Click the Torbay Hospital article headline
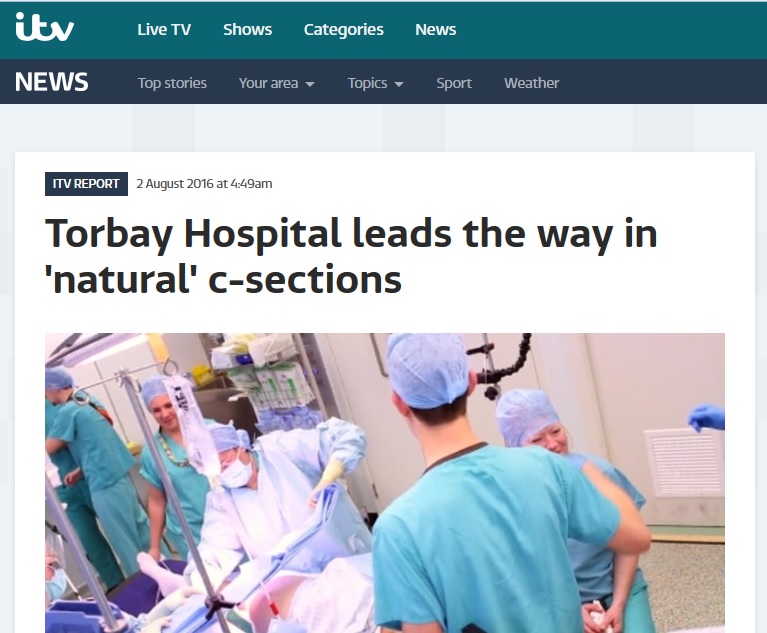The image size is (767, 633). tap(351, 256)
